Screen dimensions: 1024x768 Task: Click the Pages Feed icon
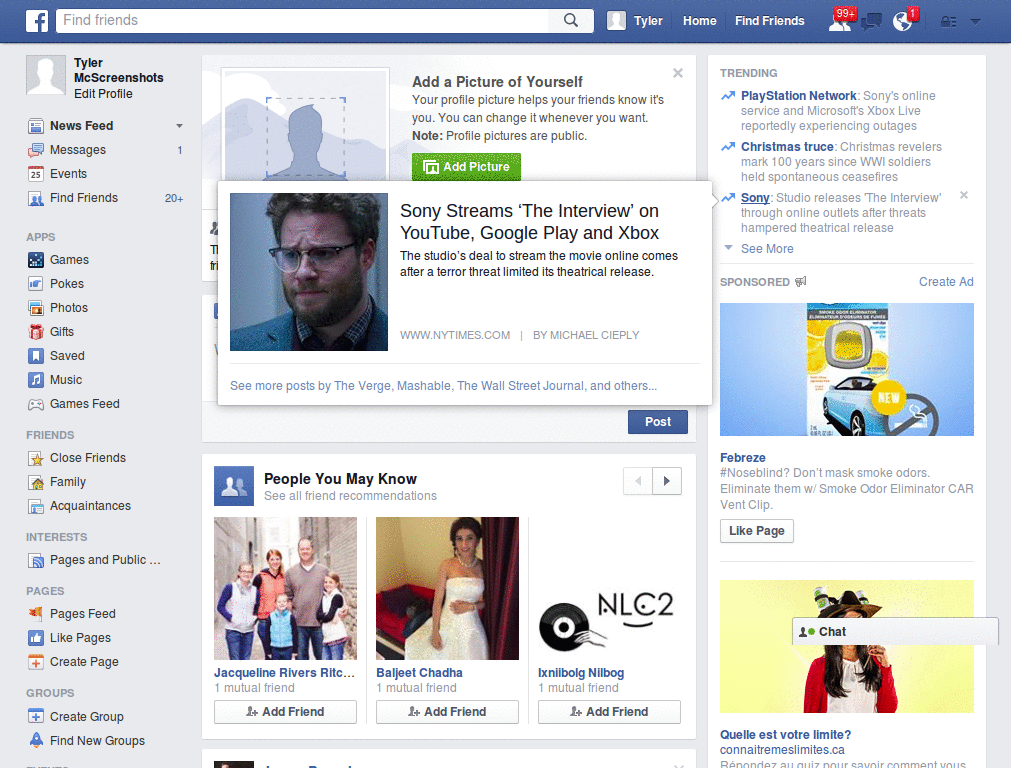[x=36, y=614]
